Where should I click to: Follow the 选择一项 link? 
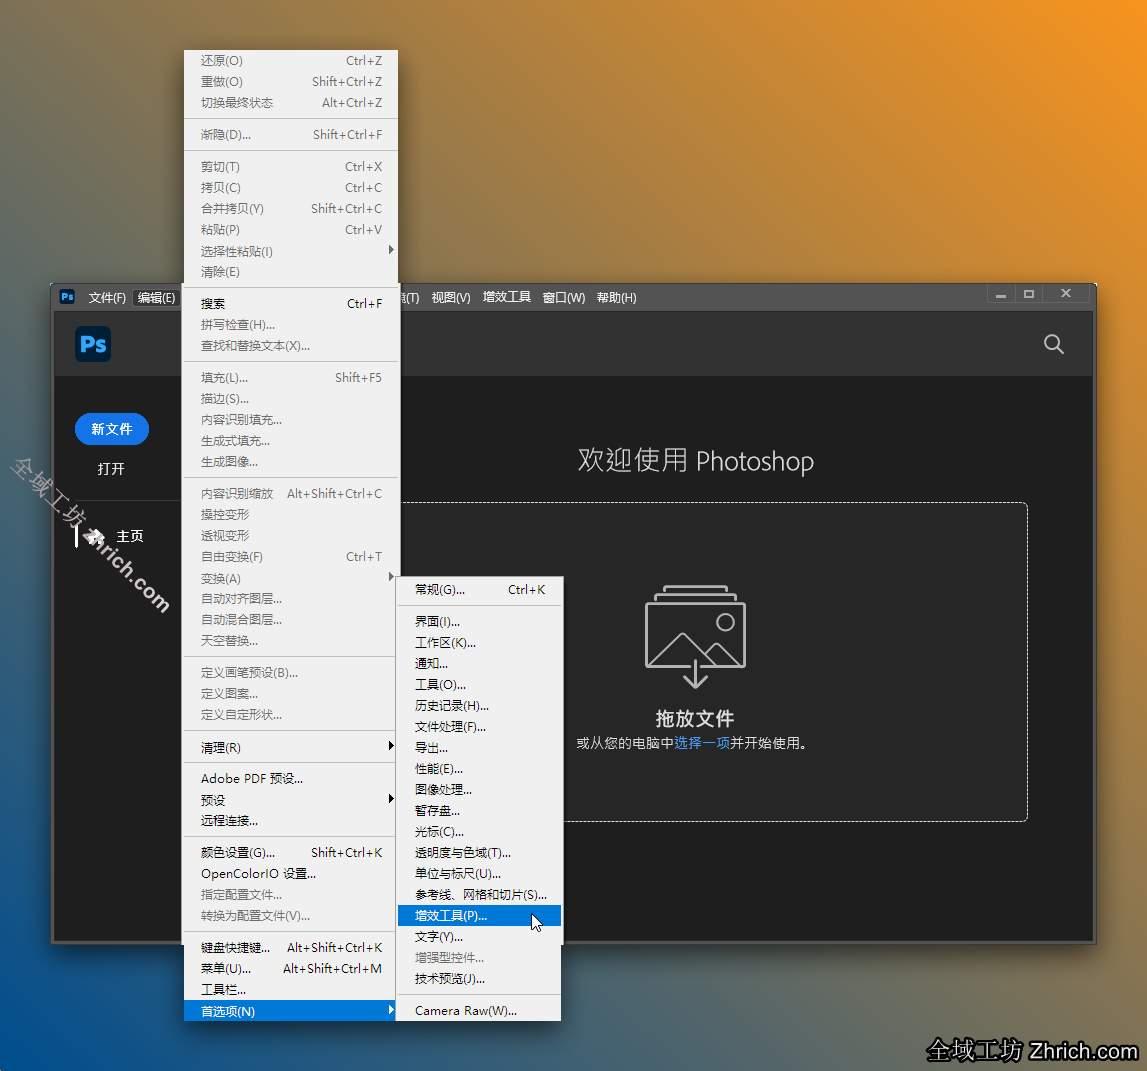click(x=702, y=743)
